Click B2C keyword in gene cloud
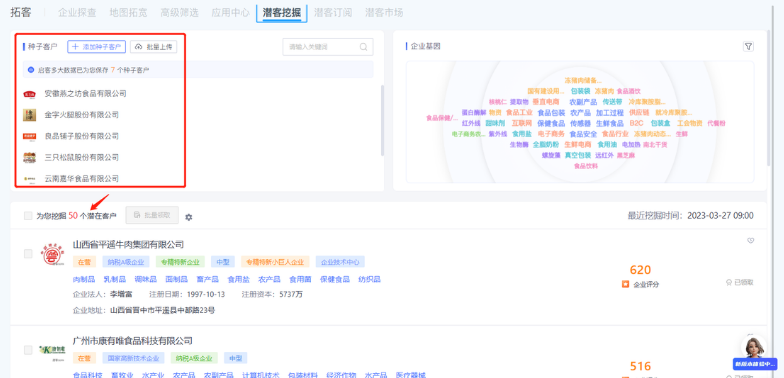This screenshot has height=378, width=784. coord(636,123)
